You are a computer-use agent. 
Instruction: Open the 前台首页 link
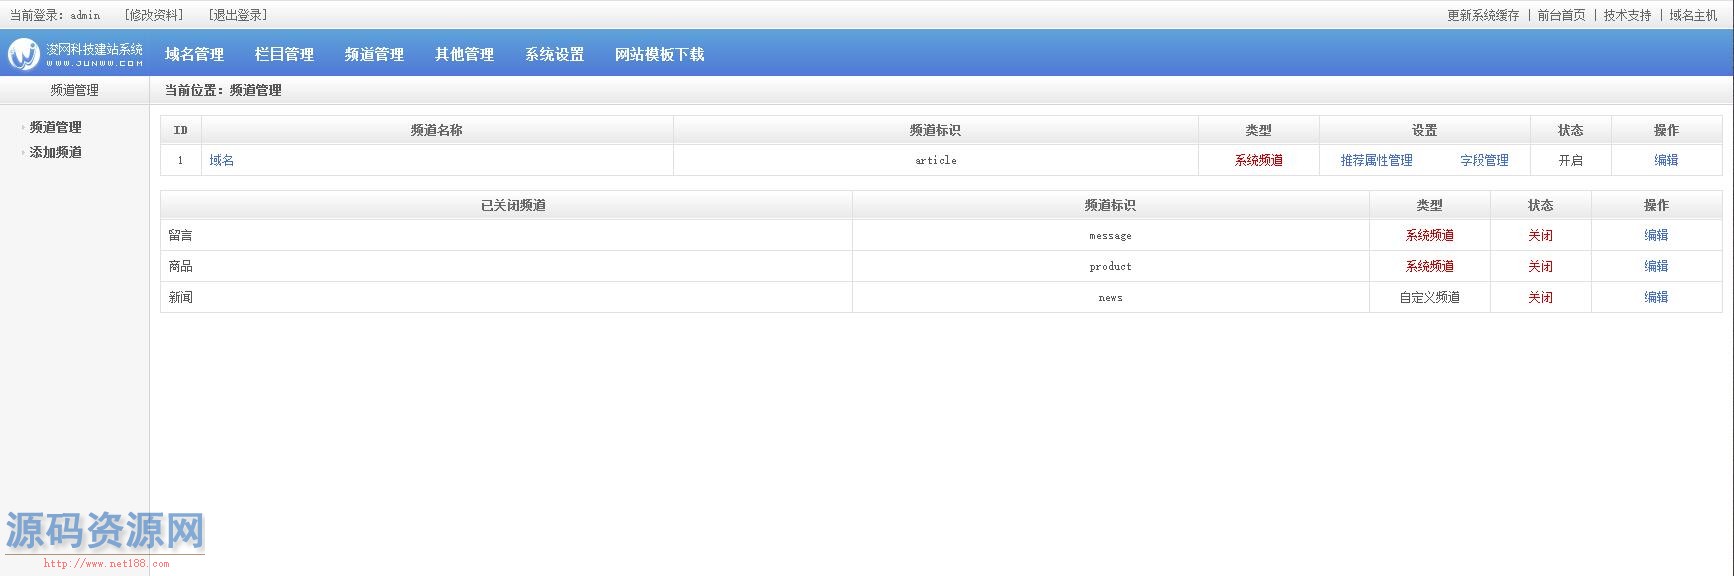1561,15
